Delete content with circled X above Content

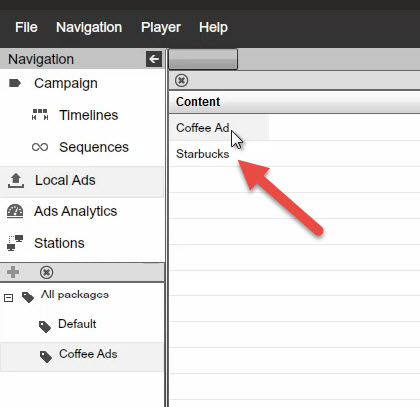pos(181,80)
